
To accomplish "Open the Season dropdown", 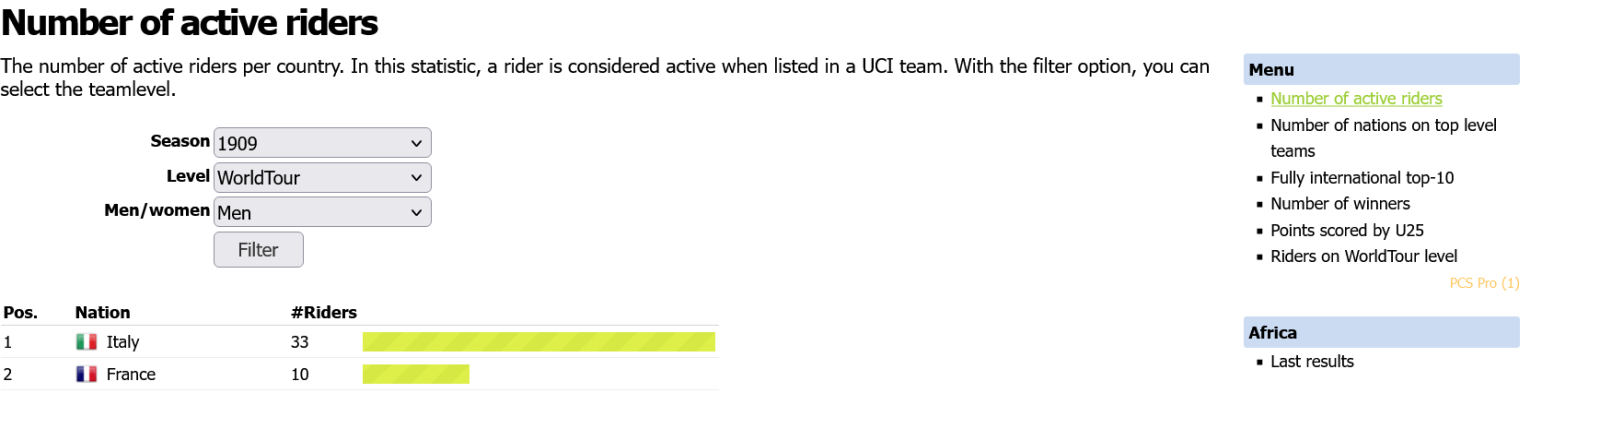I will (x=322, y=143).
